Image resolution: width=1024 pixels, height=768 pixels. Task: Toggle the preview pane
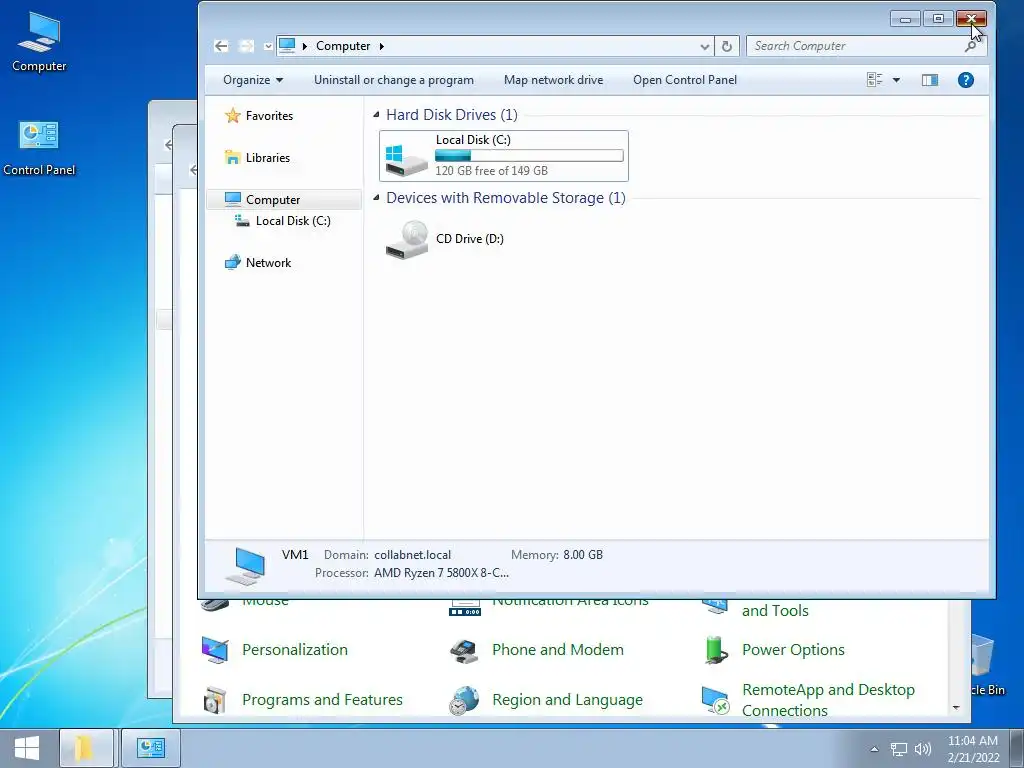click(x=929, y=80)
